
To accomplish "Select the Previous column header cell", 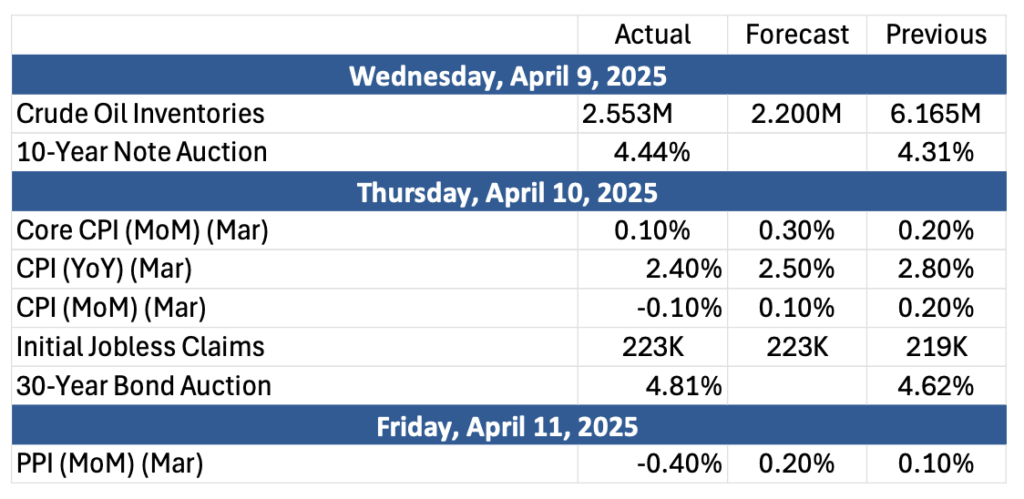I will [936, 35].
